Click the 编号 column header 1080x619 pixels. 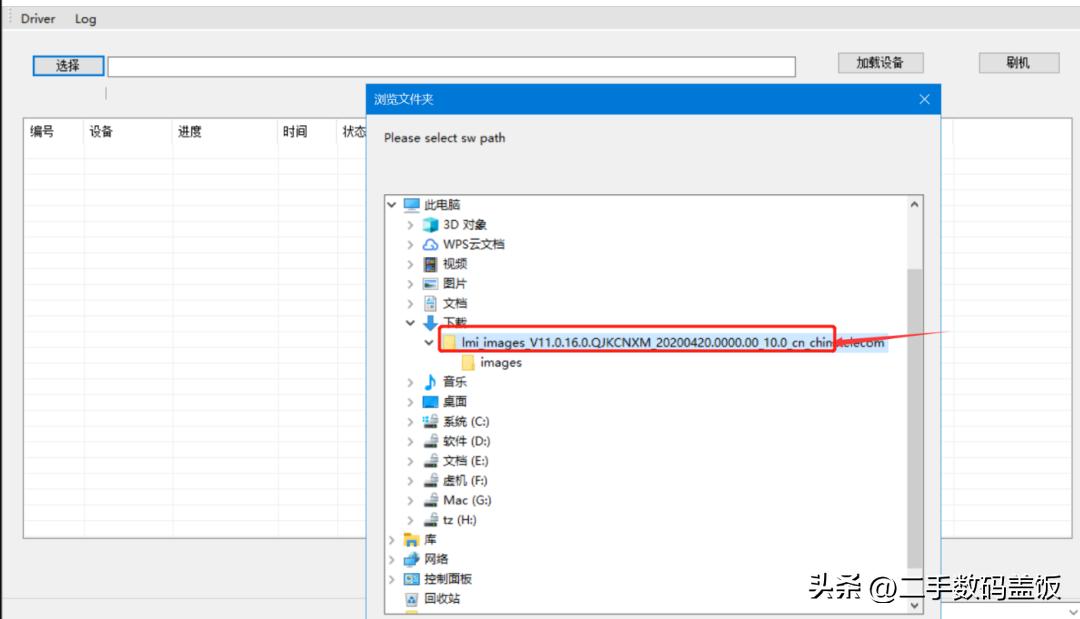click(42, 132)
